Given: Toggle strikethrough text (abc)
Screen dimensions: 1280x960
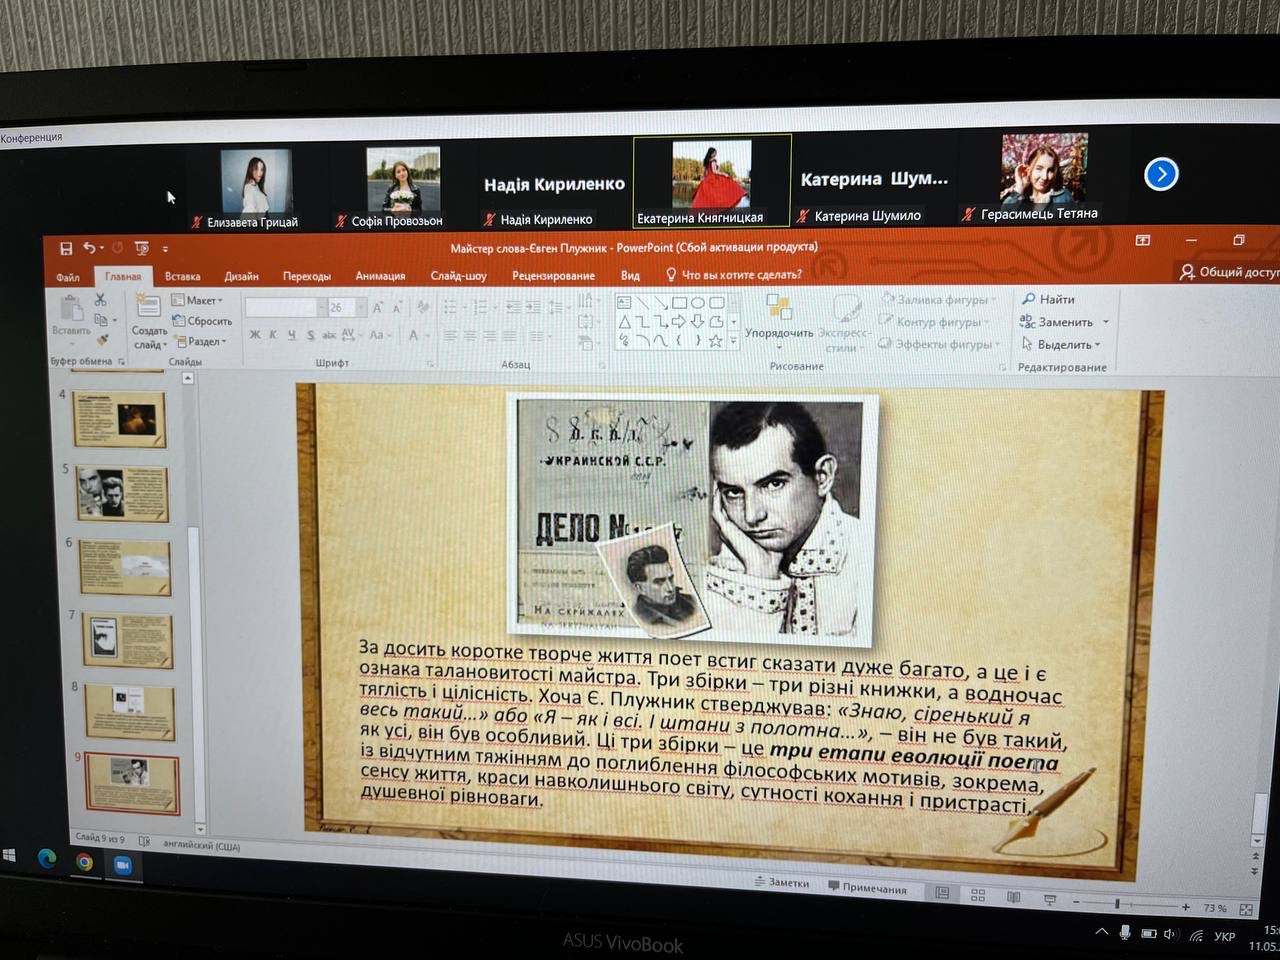Looking at the screenshot, I should [x=328, y=335].
